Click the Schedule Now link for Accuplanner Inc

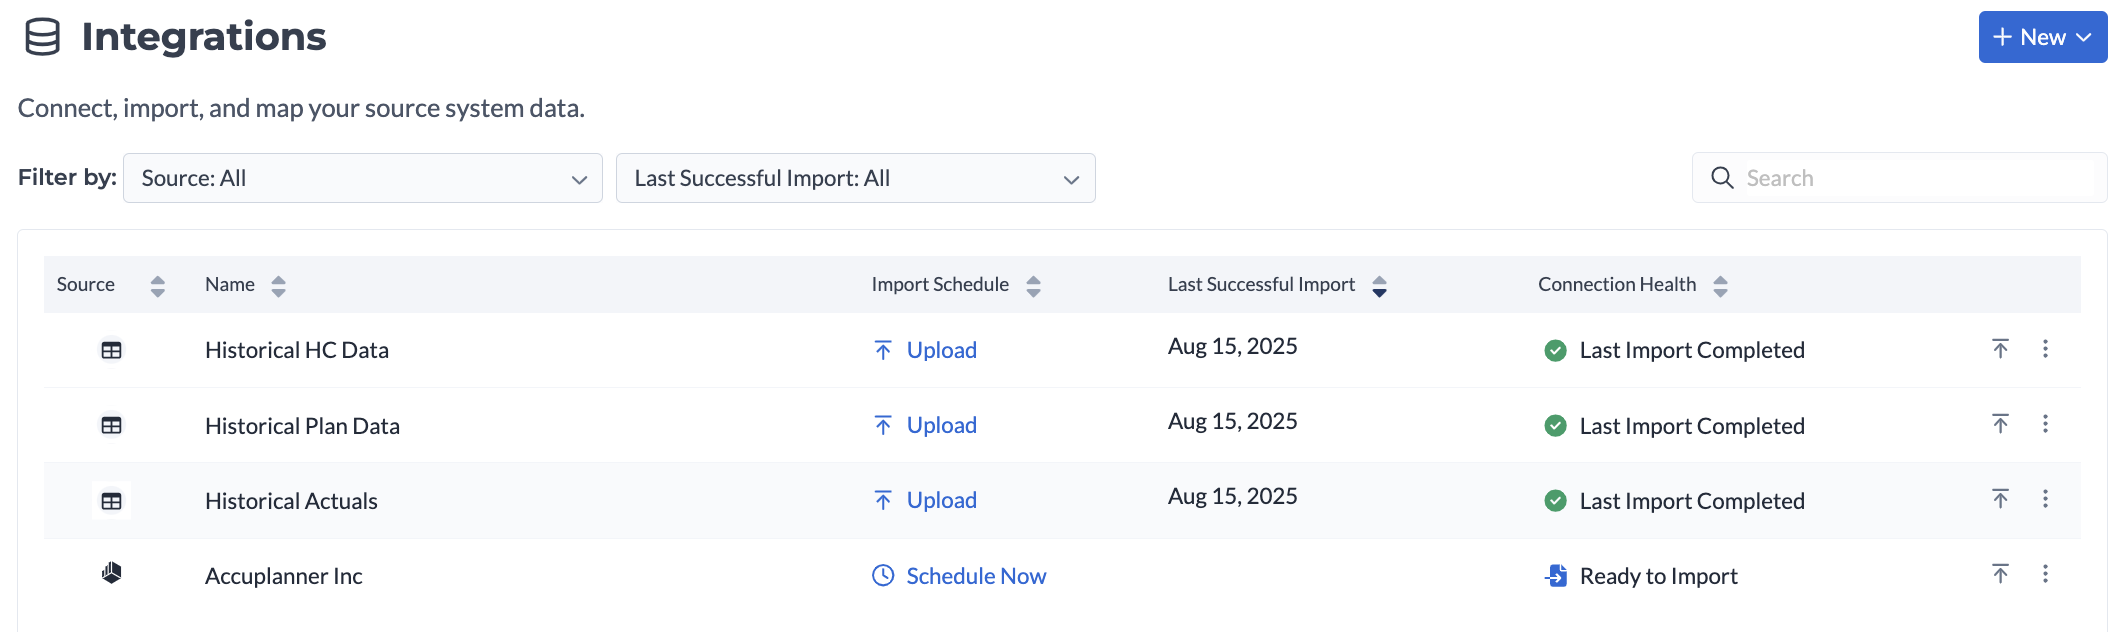click(x=975, y=576)
